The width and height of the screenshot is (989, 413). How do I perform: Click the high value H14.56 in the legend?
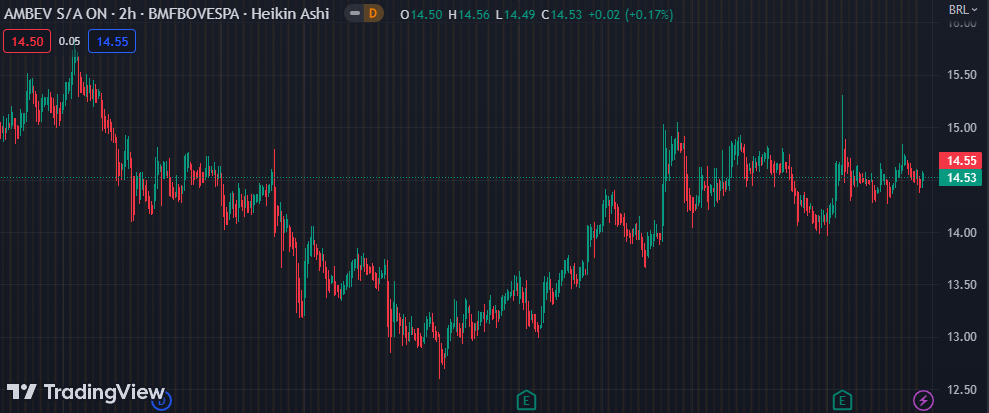[469, 14]
